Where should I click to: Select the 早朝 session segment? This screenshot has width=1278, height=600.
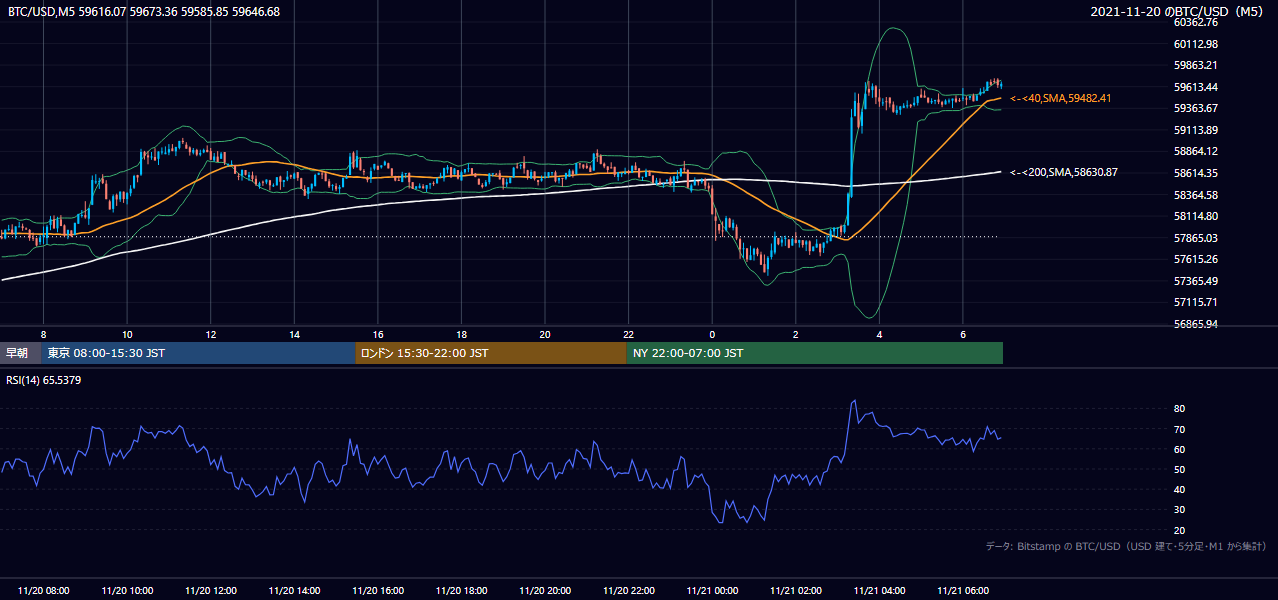pyautogui.click(x=20, y=353)
